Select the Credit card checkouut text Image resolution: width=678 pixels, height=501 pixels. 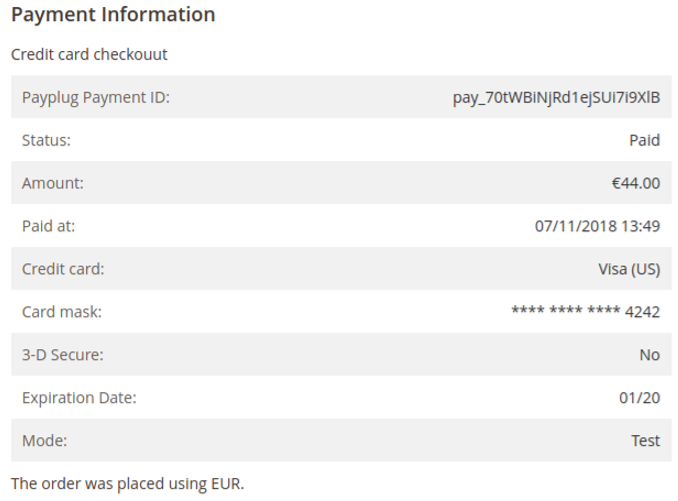point(89,55)
